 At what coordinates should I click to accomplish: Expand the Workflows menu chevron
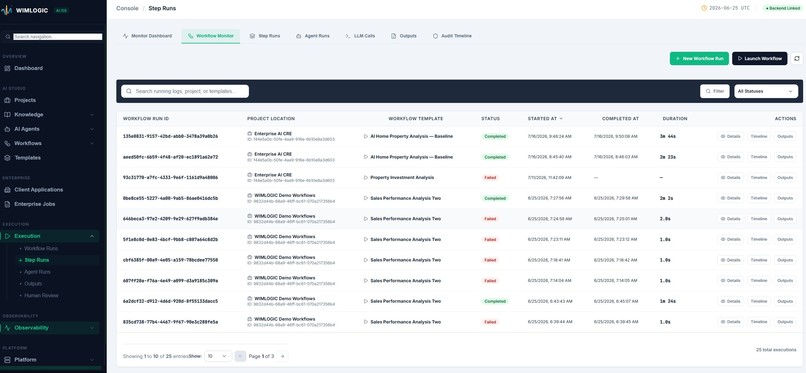coord(92,143)
